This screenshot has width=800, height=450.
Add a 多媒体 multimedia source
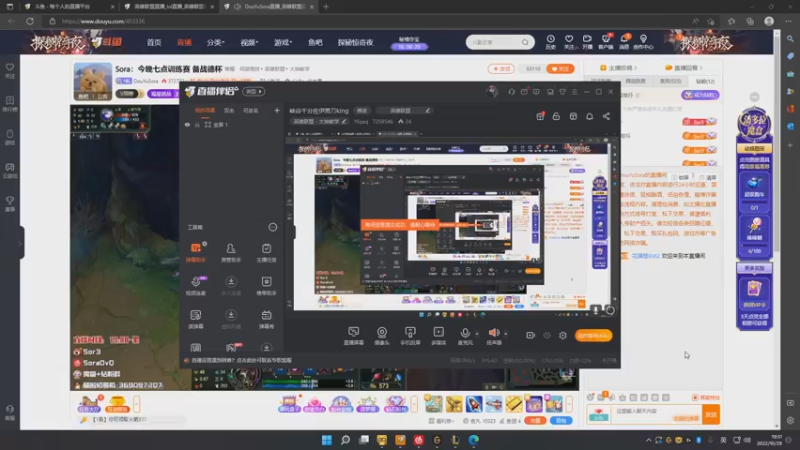[438, 336]
